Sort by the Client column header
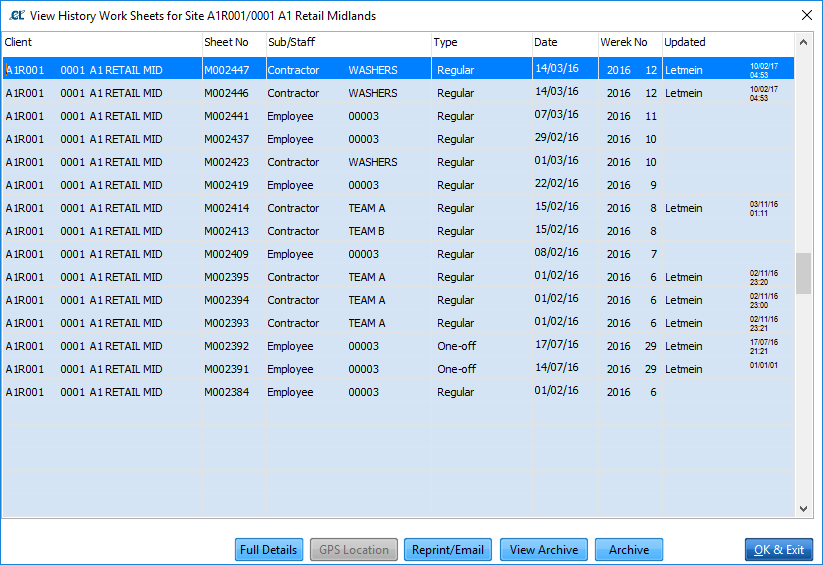Image resolution: width=823 pixels, height=565 pixels. [102, 42]
